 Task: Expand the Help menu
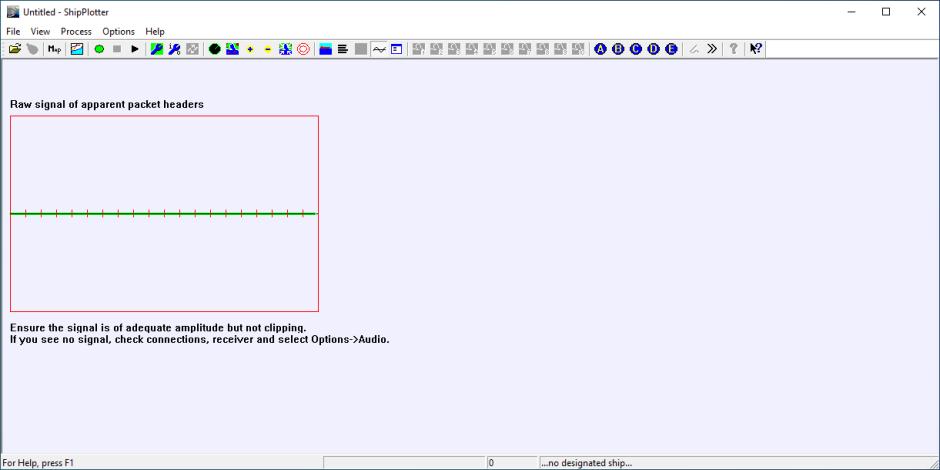[x=154, y=31]
